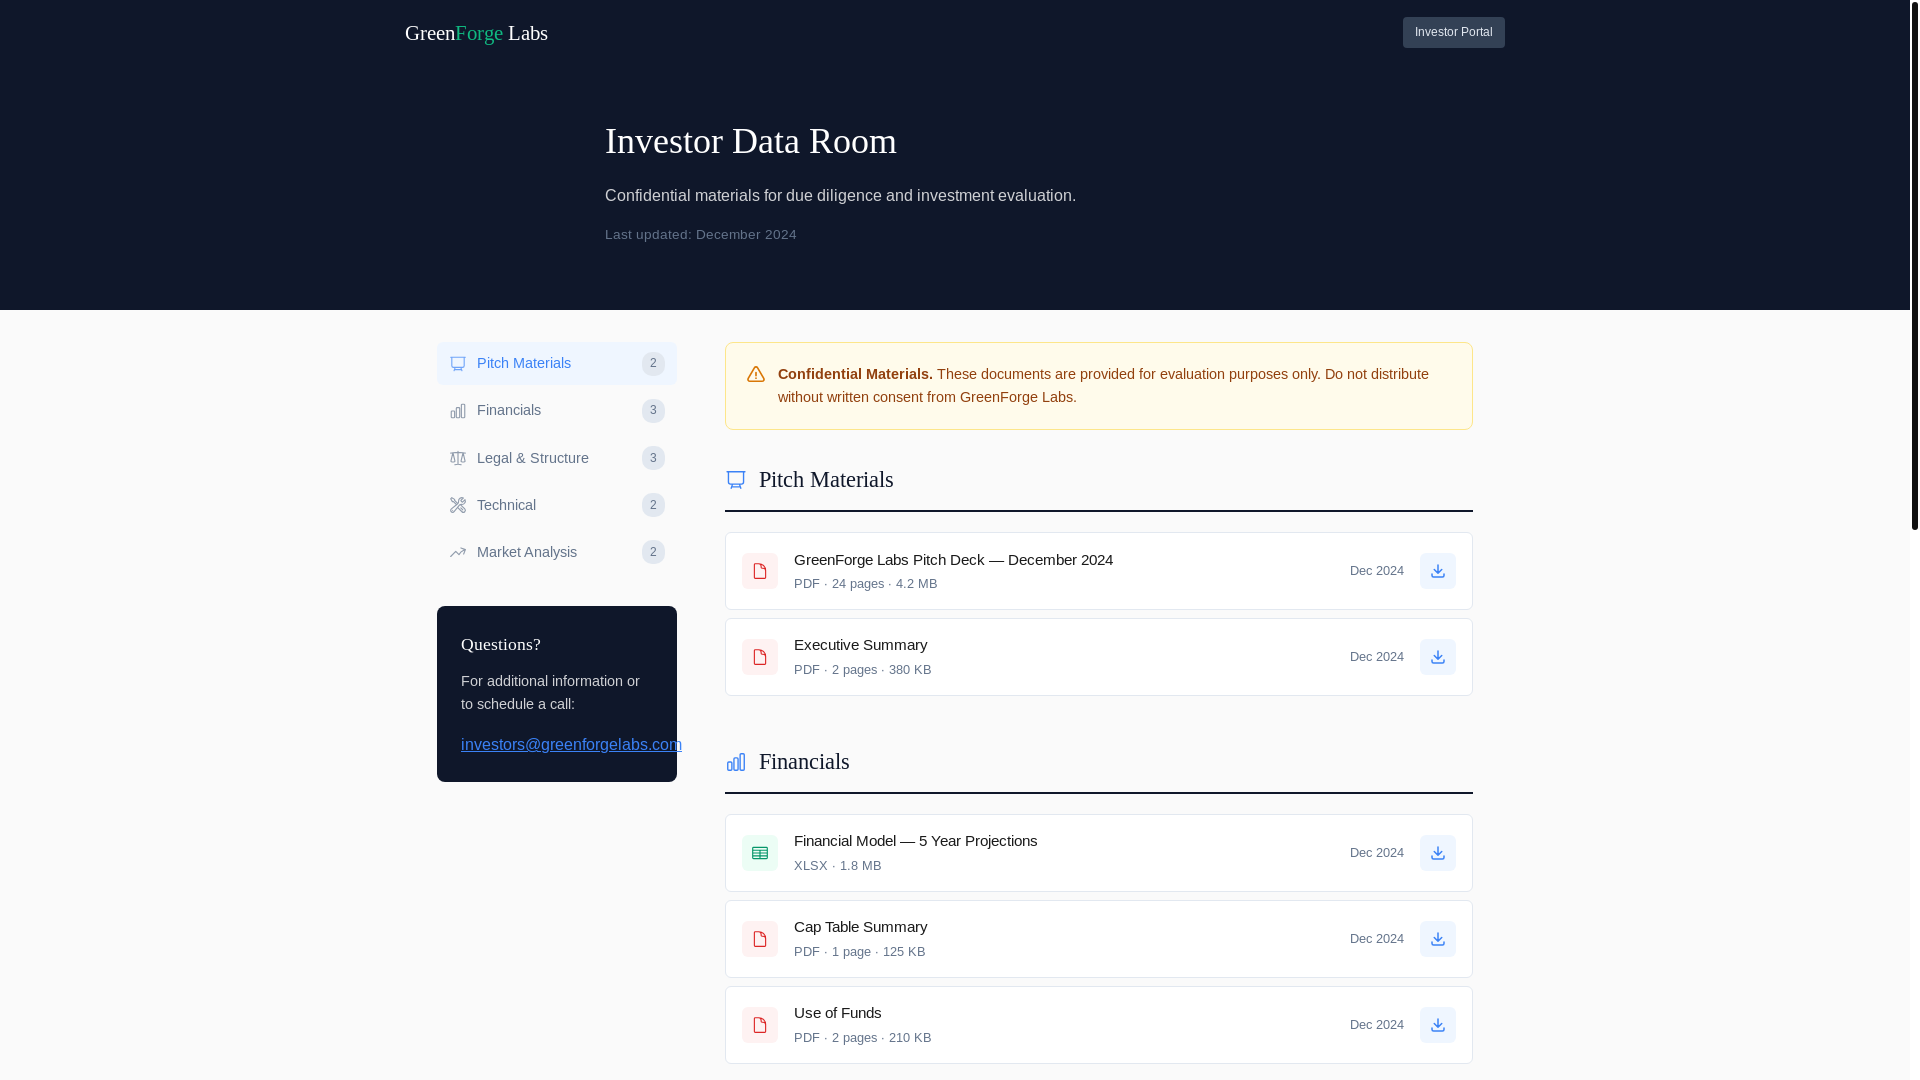This screenshot has height=1080, width=1920.
Task: Open Financial Model 5 Year Projections title
Action: tap(915, 840)
